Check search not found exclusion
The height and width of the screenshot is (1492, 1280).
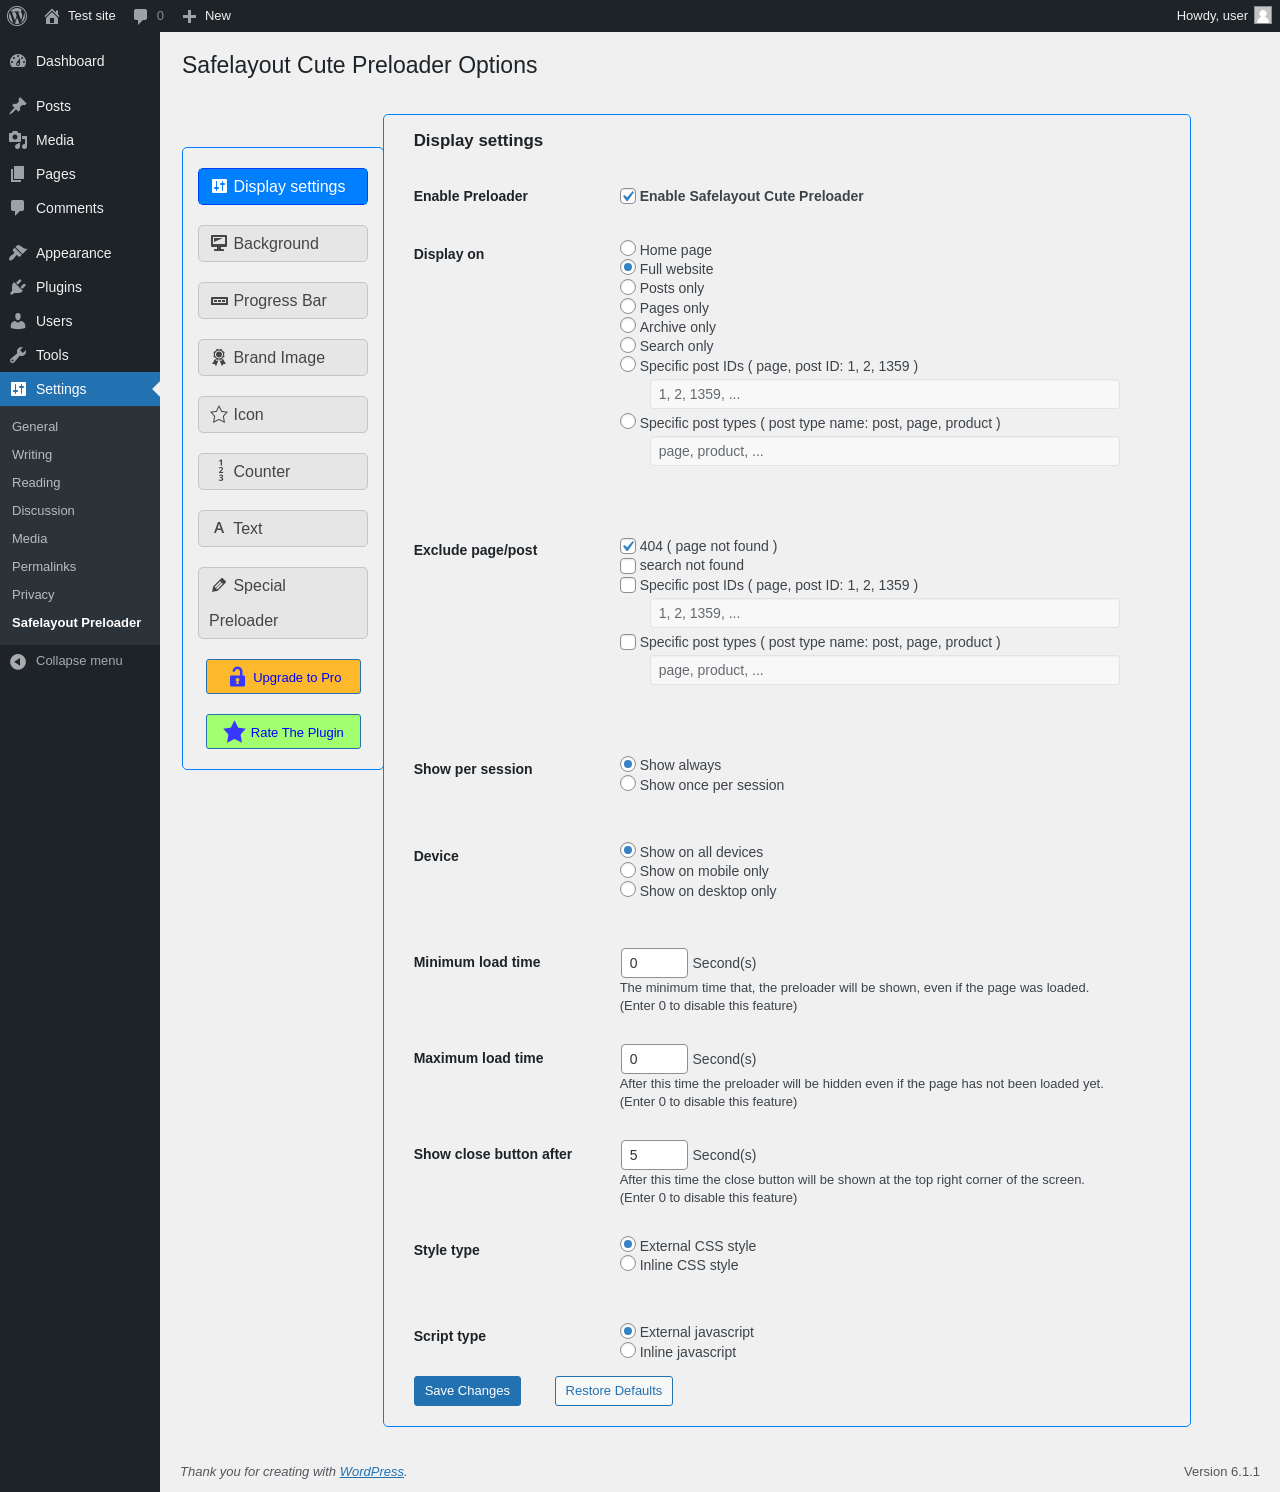pyautogui.click(x=628, y=566)
